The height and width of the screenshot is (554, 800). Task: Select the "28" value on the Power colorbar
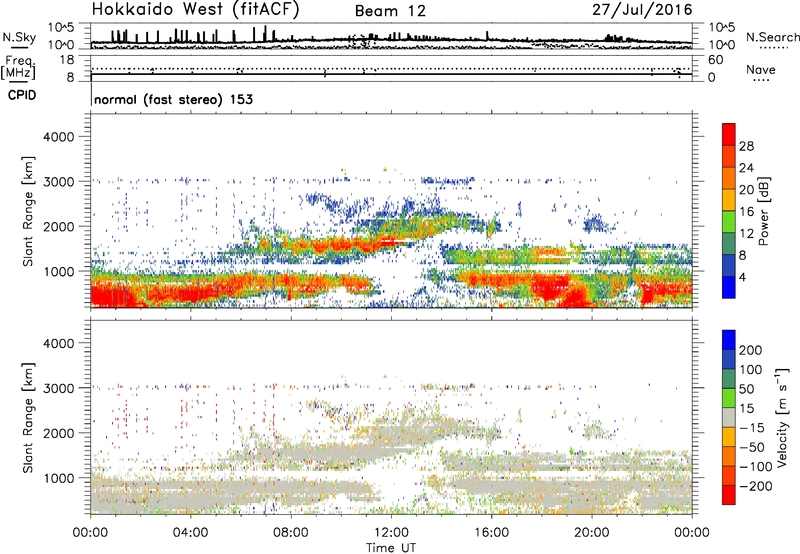tap(746, 146)
